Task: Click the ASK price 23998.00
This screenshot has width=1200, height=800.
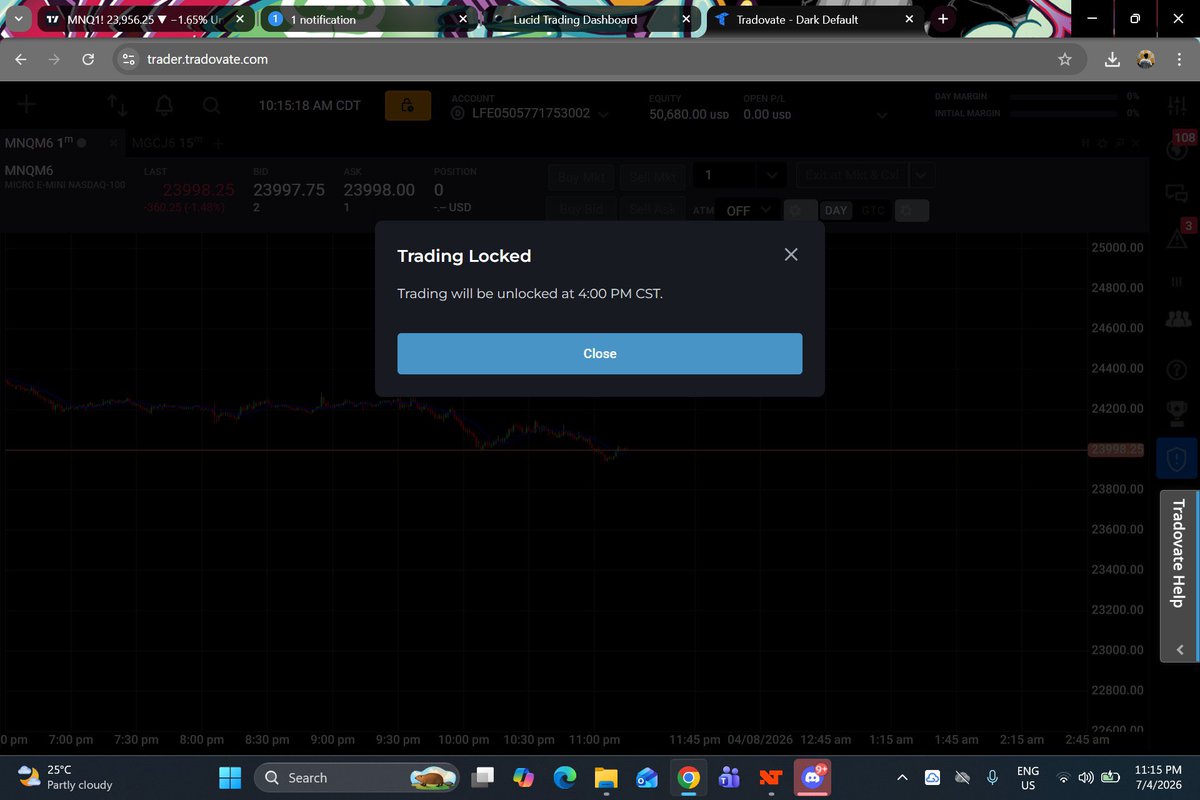Action: point(379,190)
